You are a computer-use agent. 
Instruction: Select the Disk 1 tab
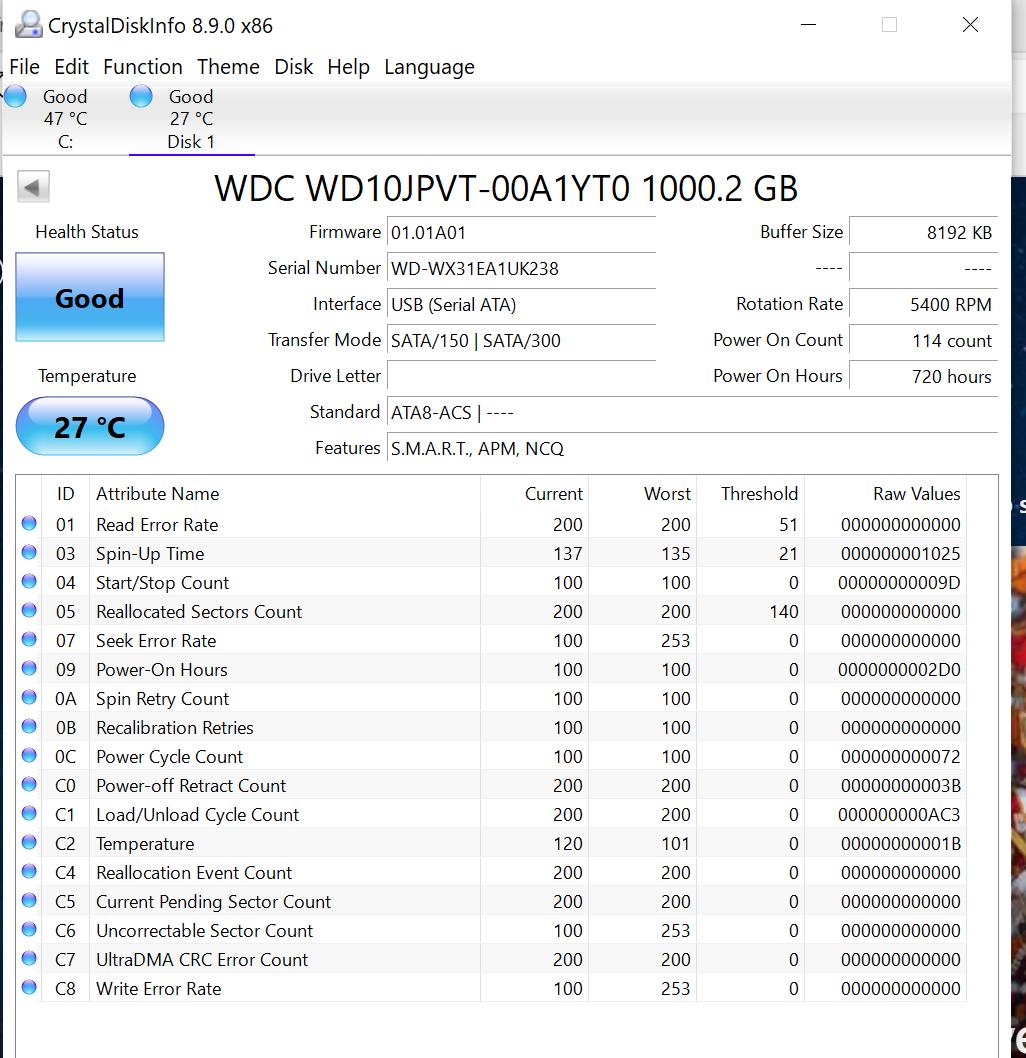192,119
